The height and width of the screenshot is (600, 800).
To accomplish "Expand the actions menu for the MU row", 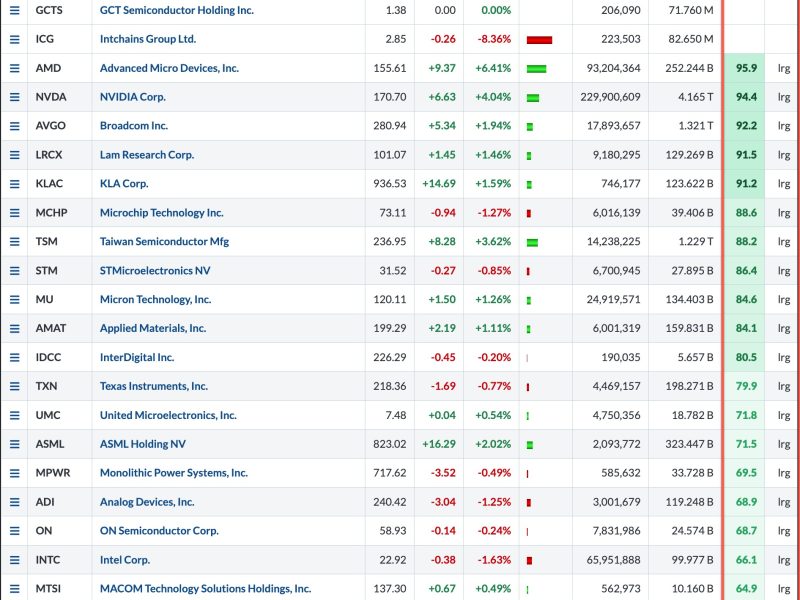I will pyautogui.click(x=14, y=299).
